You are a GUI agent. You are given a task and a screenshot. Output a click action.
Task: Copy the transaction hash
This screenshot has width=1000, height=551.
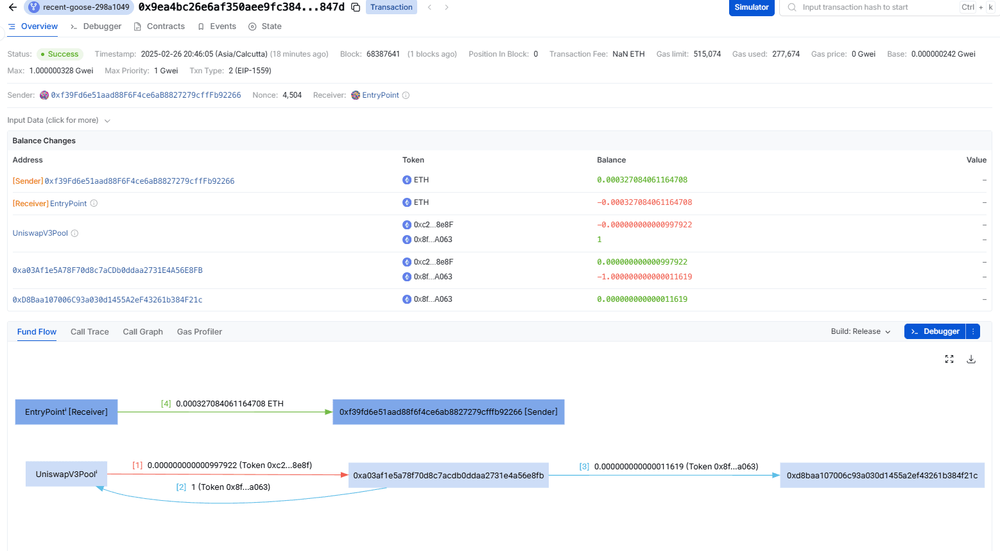pos(355,7)
